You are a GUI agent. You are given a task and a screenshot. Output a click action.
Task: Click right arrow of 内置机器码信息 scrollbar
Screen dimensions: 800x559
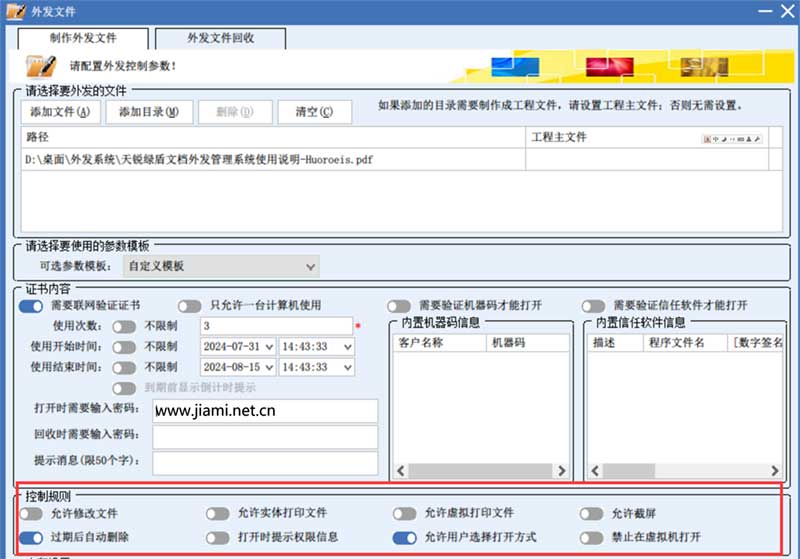point(561,471)
